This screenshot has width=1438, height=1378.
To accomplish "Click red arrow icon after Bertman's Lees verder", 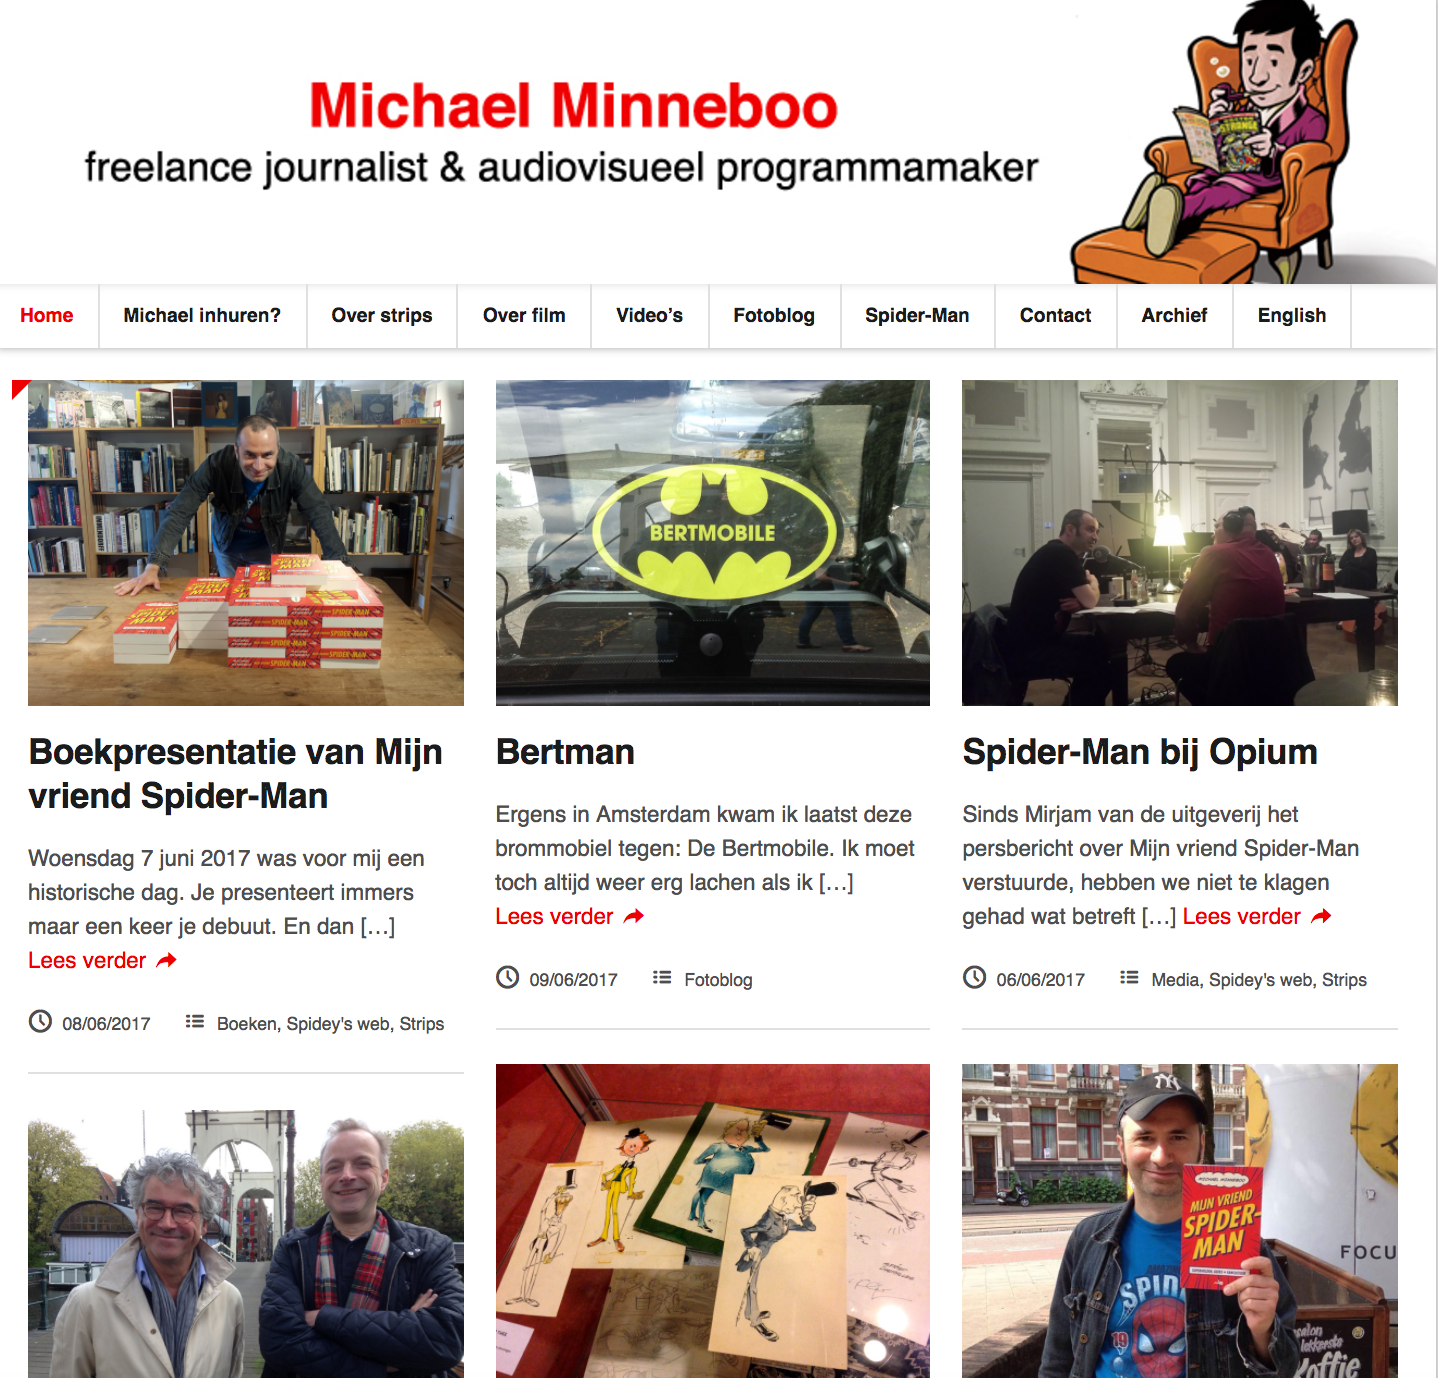I will 634,916.
